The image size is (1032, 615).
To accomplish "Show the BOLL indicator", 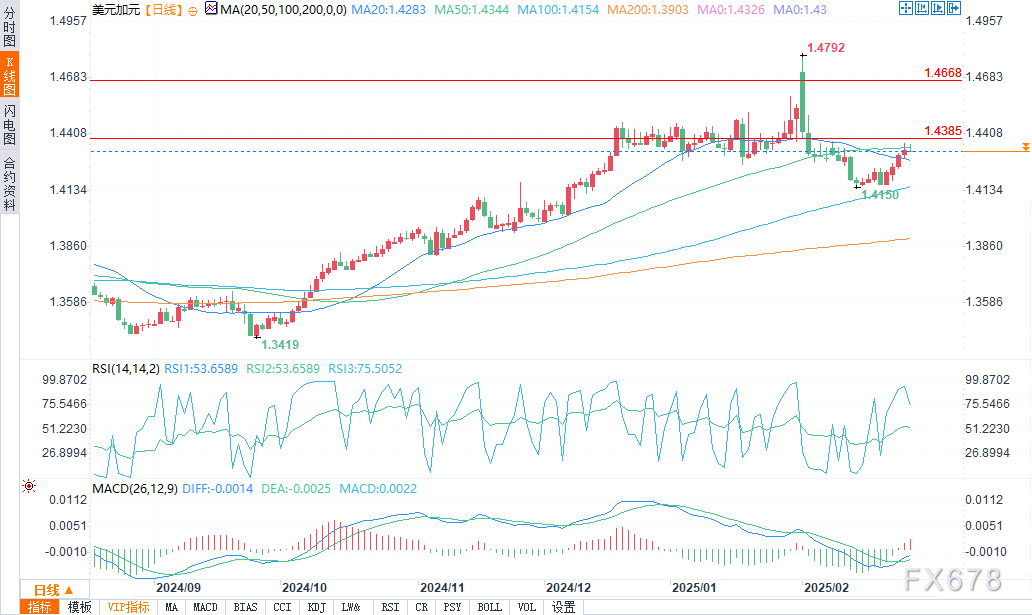I will [489, 607].
